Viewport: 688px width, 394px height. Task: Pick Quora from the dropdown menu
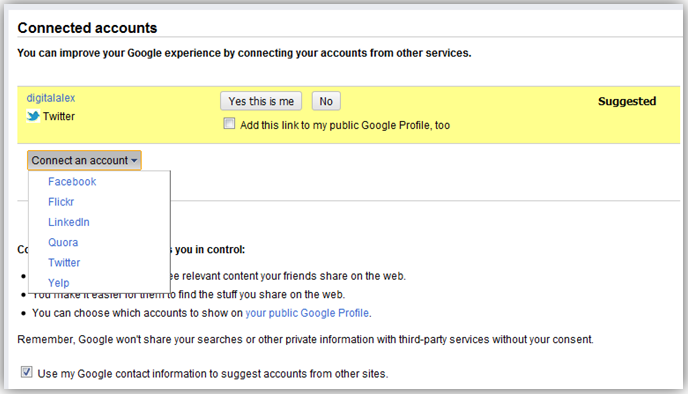coord(63,242)
